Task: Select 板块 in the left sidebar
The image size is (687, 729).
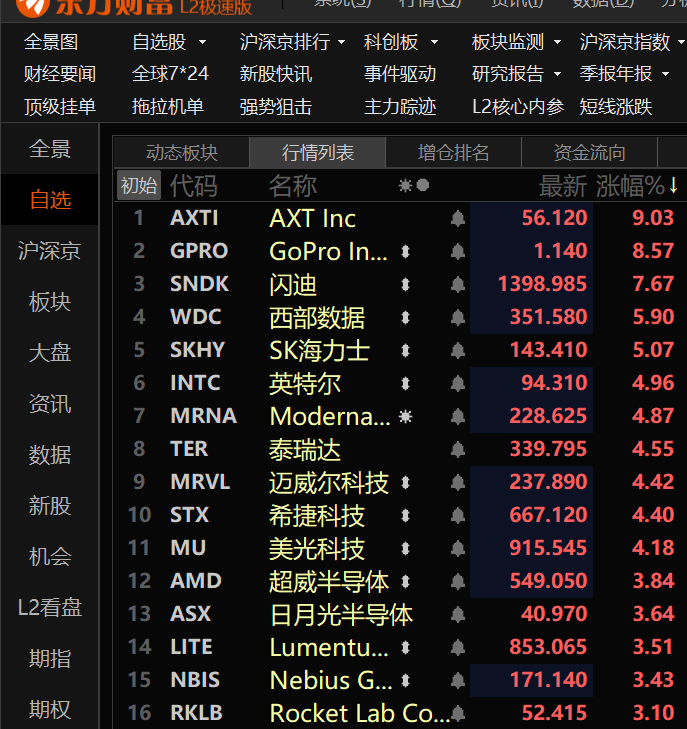Action: [x=50, y=302]
